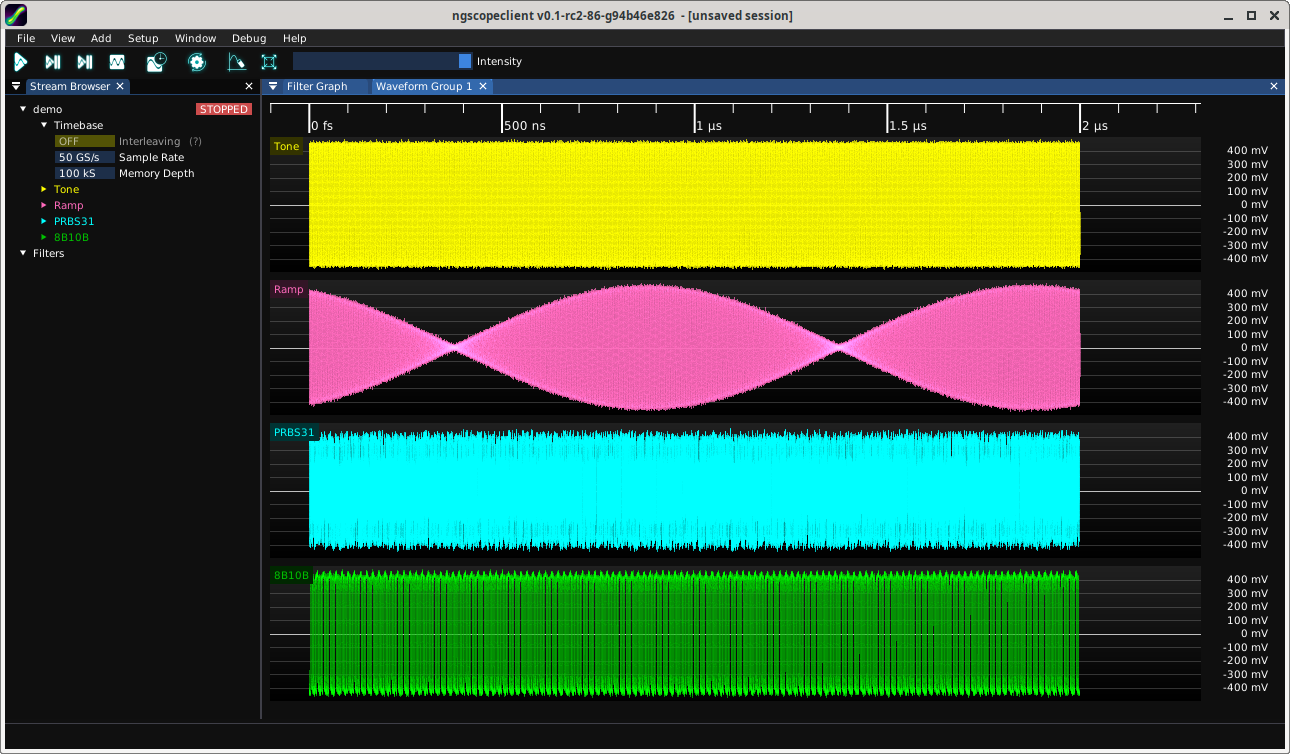Click the 1 µs timeline marker
This screenshot has width=1290, height=754.
pyautogui.click(x=708, y=126)
